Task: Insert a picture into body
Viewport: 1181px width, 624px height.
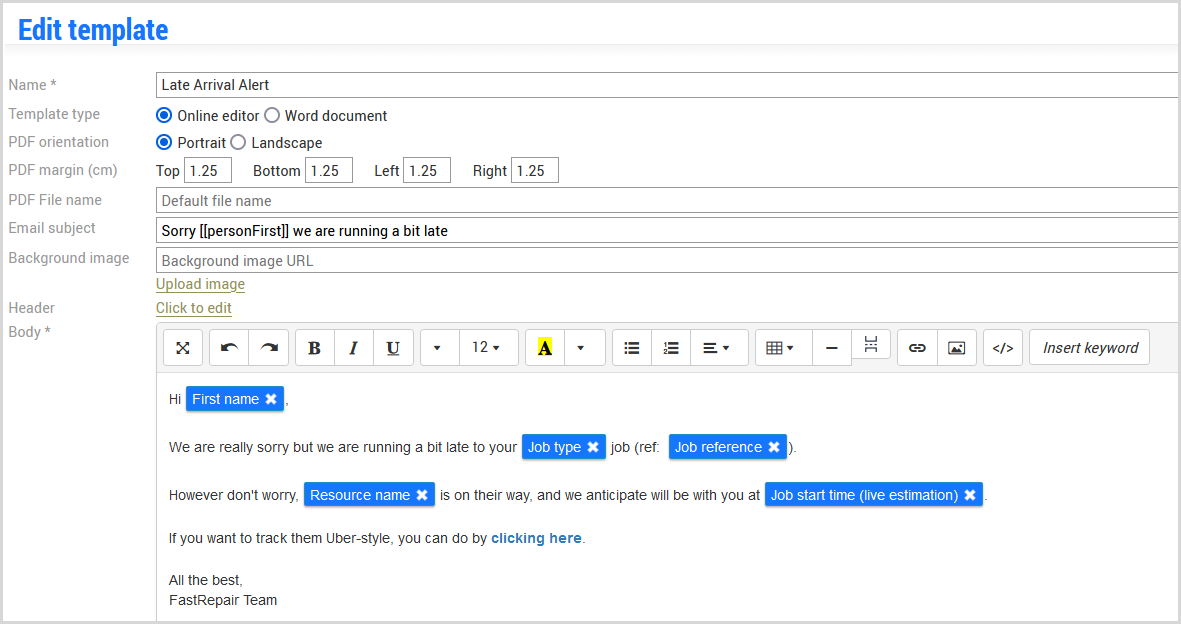Action: point(957,348)
